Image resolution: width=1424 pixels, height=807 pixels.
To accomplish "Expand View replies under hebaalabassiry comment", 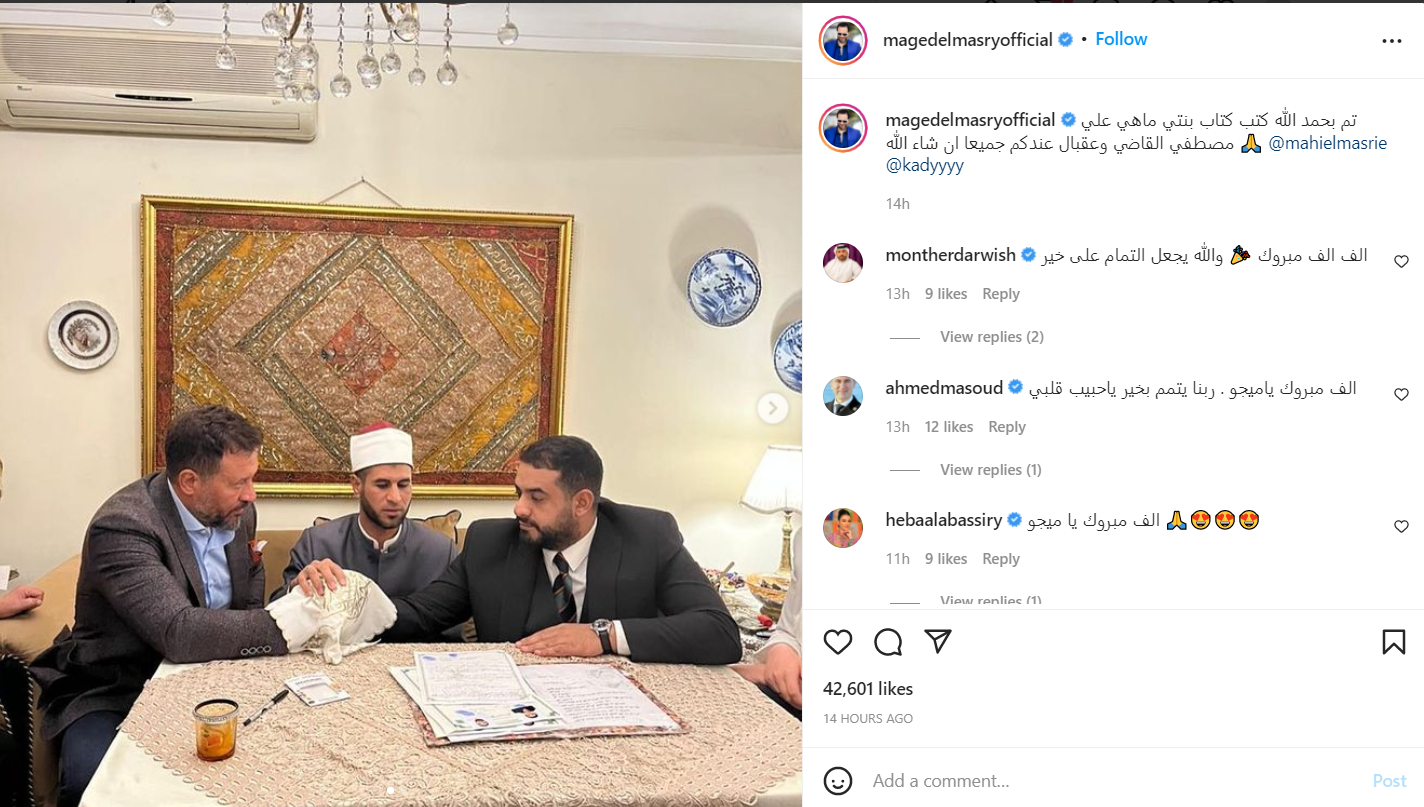I will pos(990,601).
